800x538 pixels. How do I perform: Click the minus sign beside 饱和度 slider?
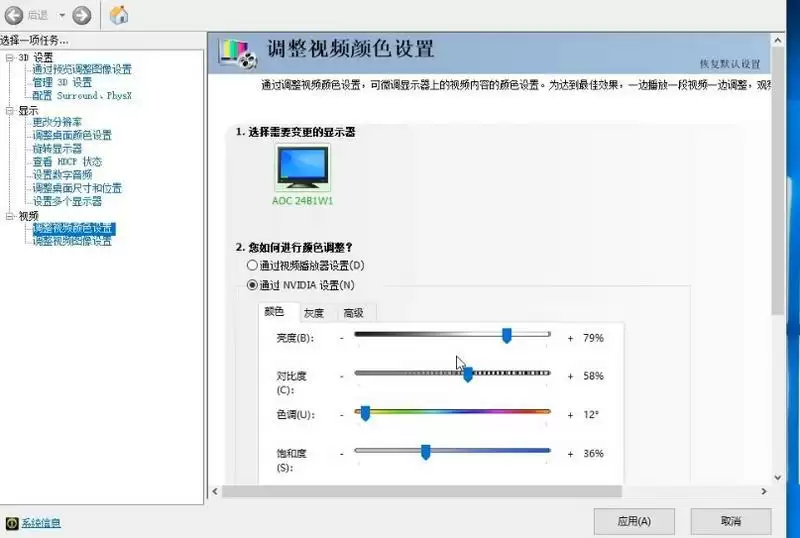pyautogui.click(x=341, y=453)
